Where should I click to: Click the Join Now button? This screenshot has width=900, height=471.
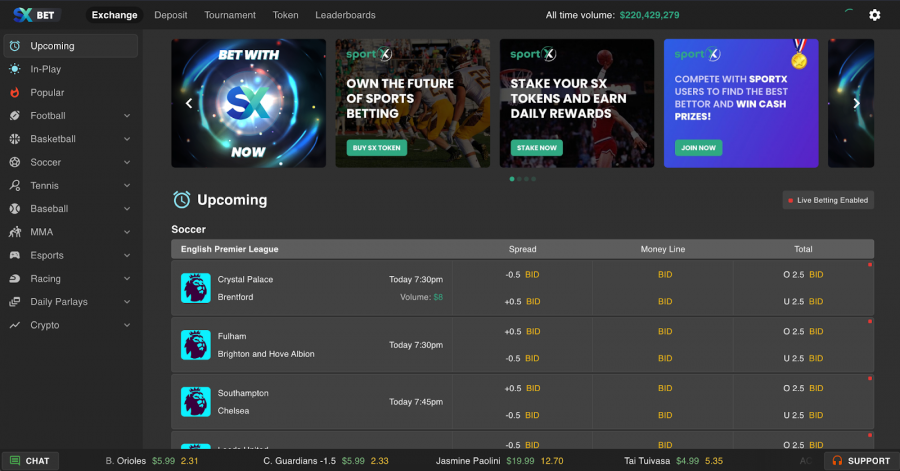(x=699, y=147)
